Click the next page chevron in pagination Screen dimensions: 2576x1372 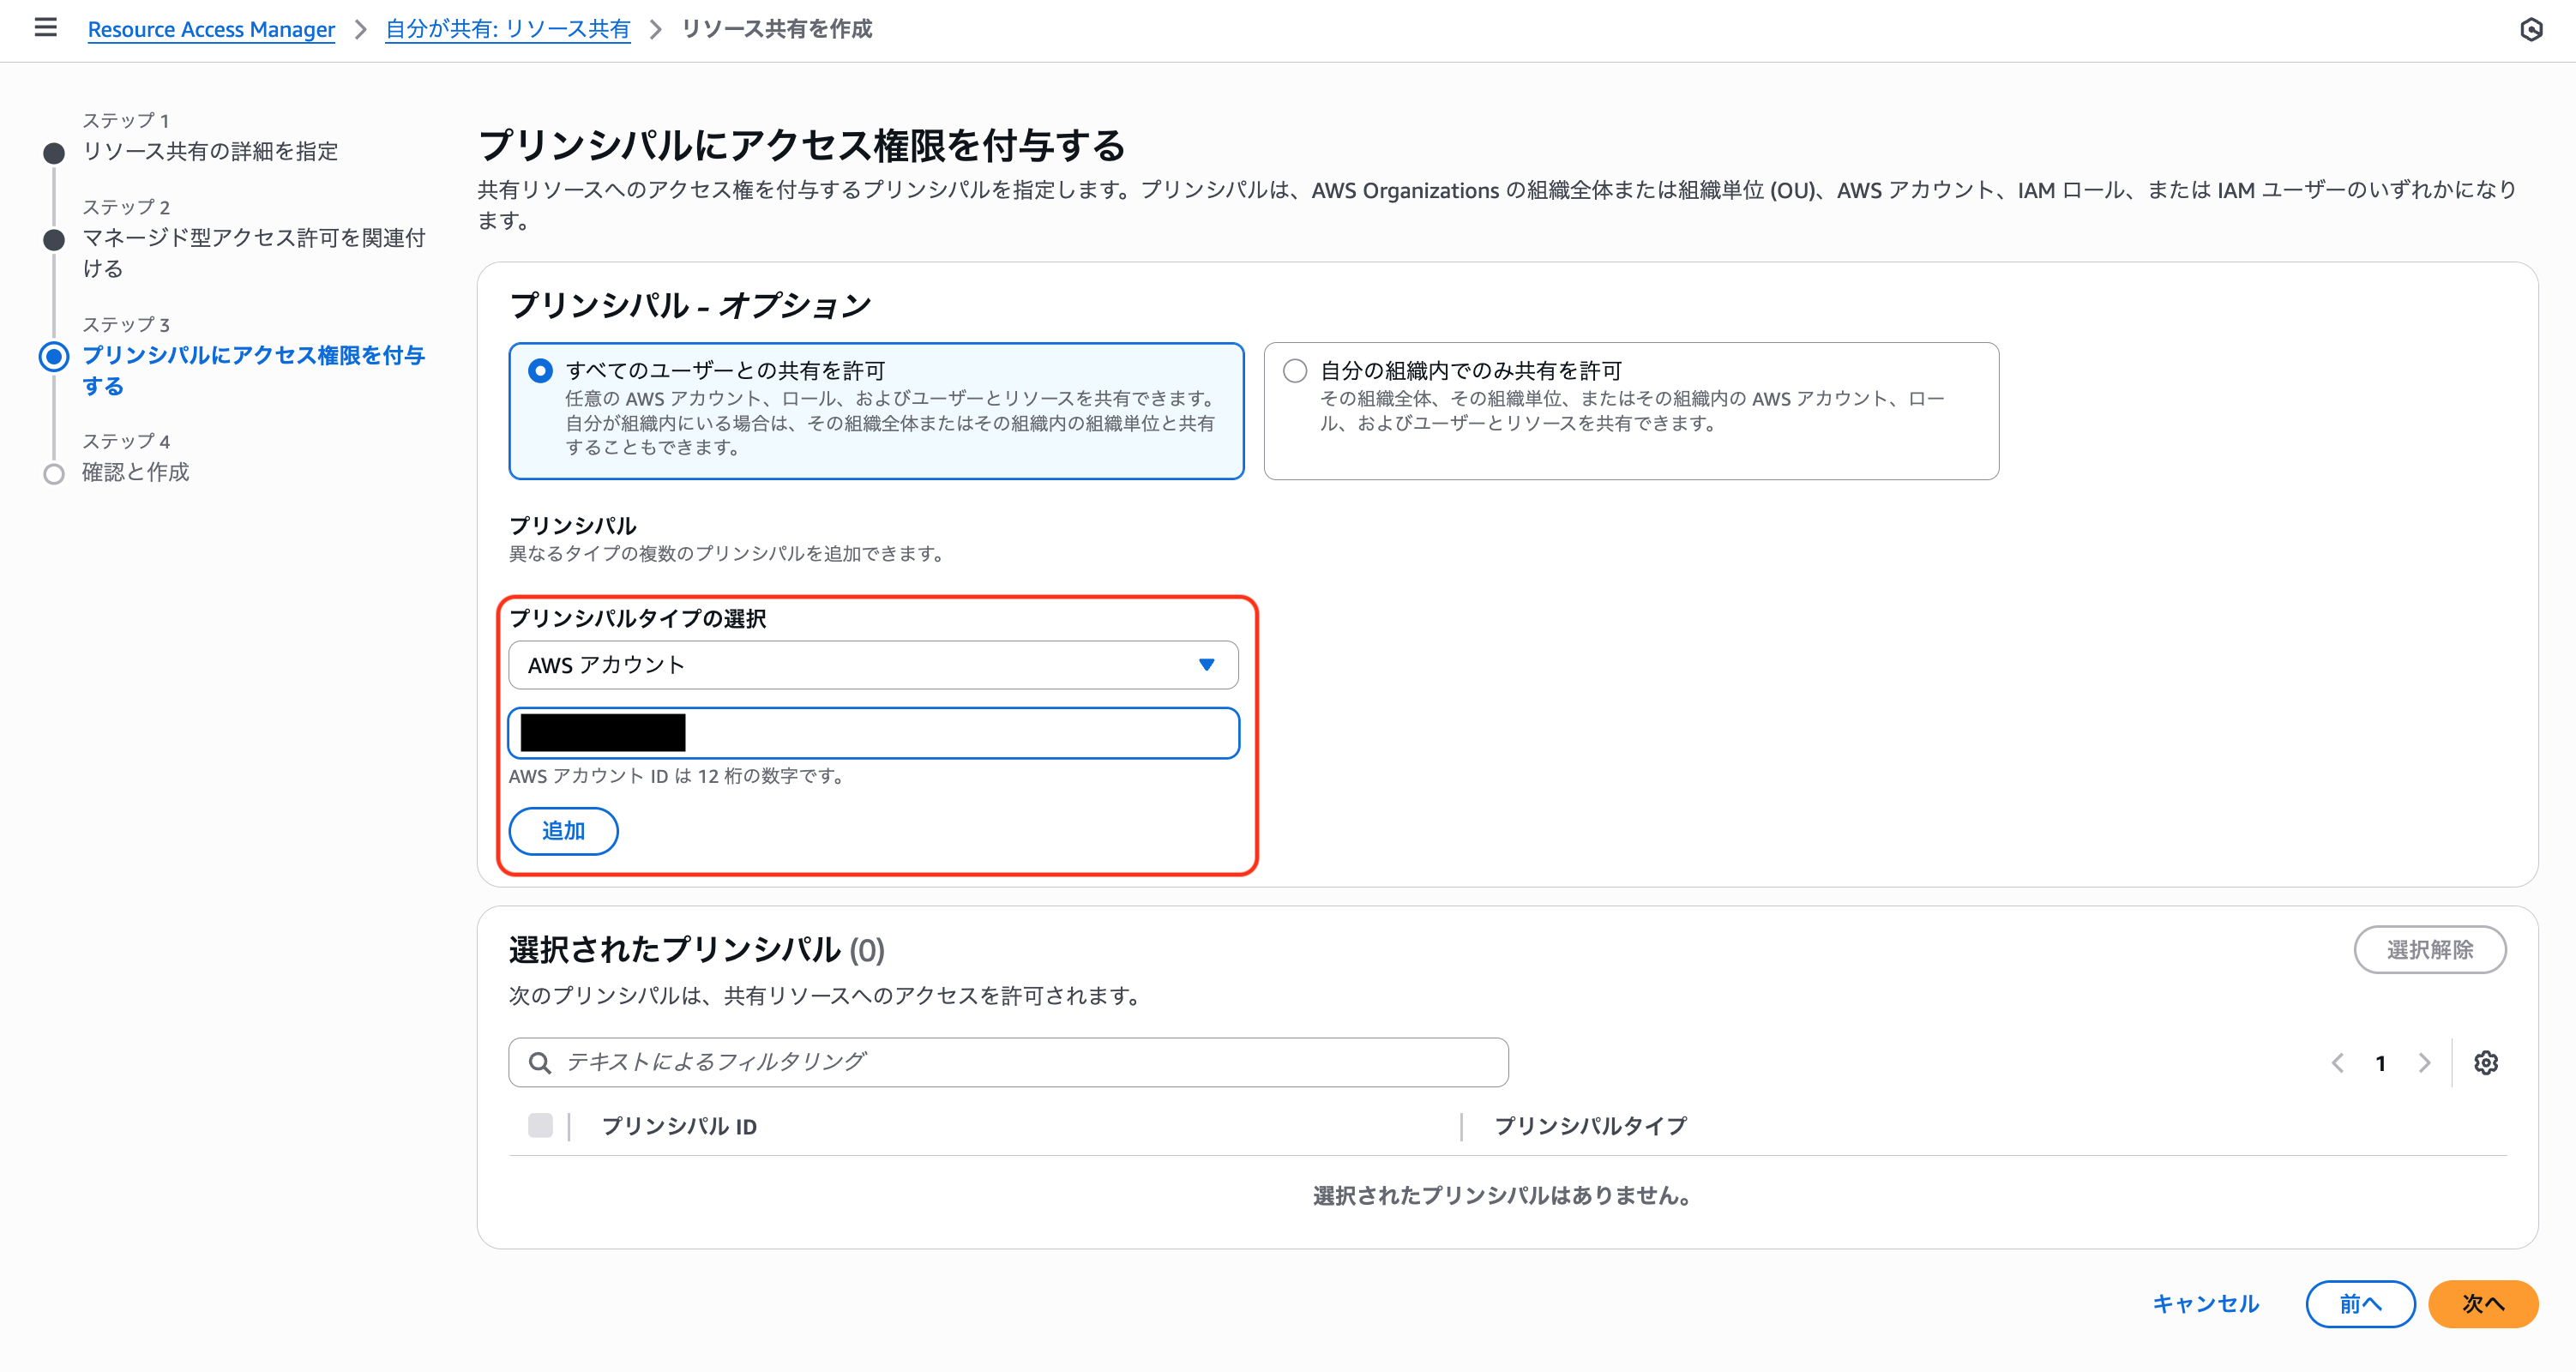[x=2424, y=1063]
